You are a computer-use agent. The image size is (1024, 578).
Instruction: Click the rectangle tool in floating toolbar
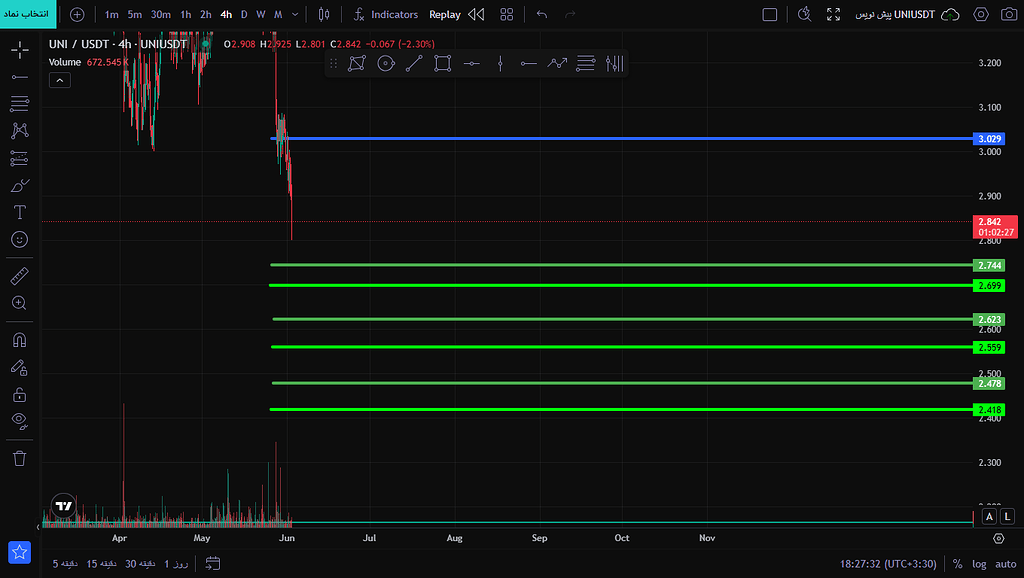(443, 63)
